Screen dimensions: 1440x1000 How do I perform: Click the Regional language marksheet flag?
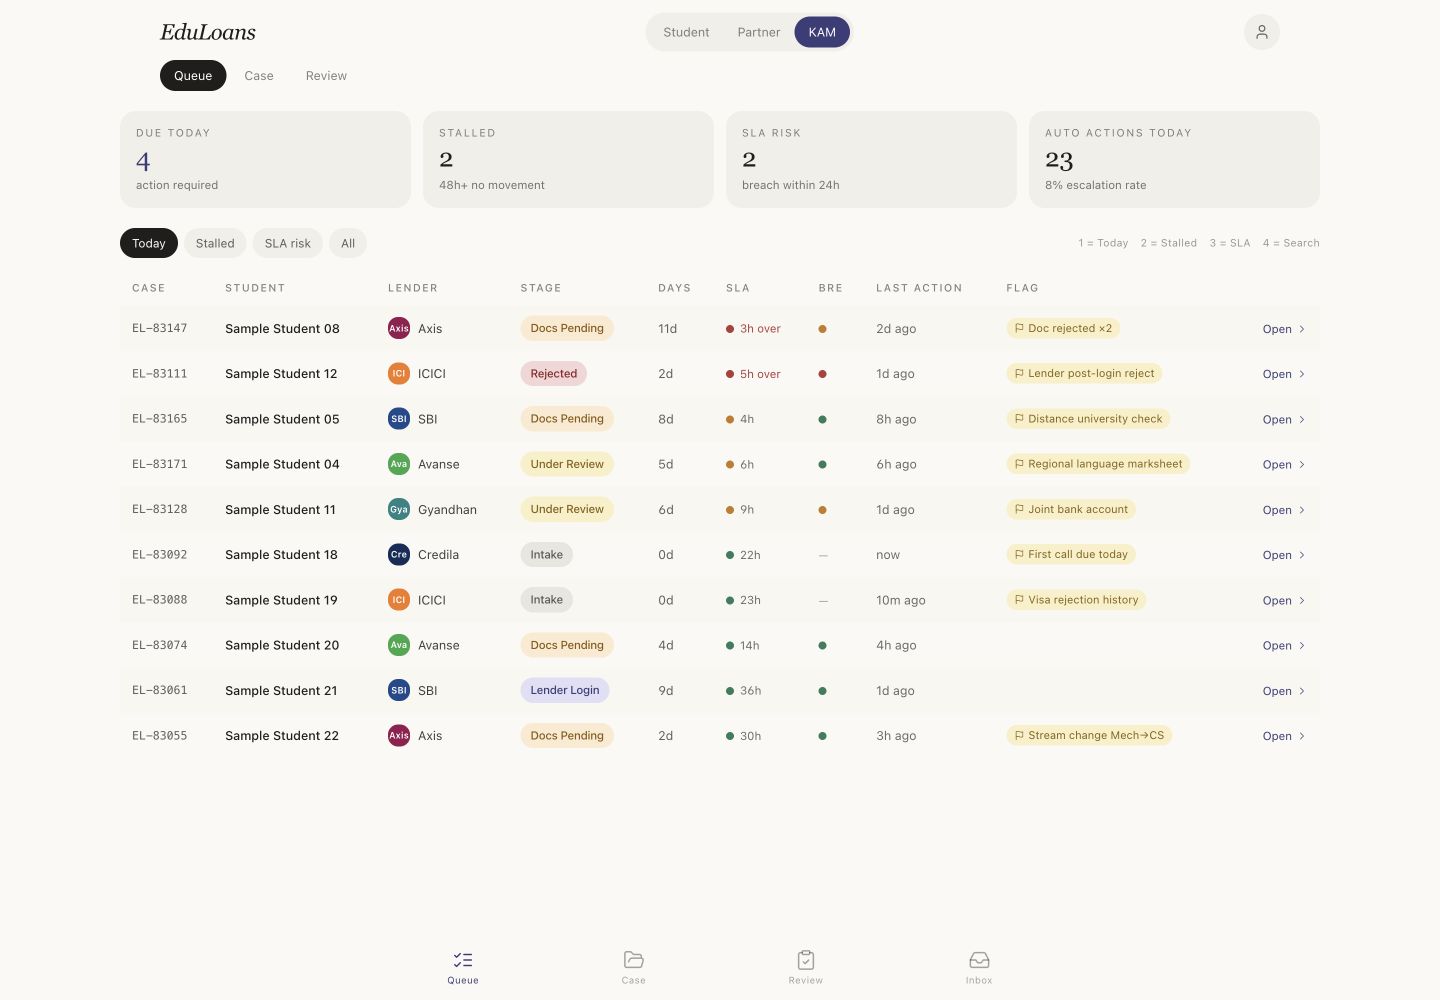click(1098, 464)
